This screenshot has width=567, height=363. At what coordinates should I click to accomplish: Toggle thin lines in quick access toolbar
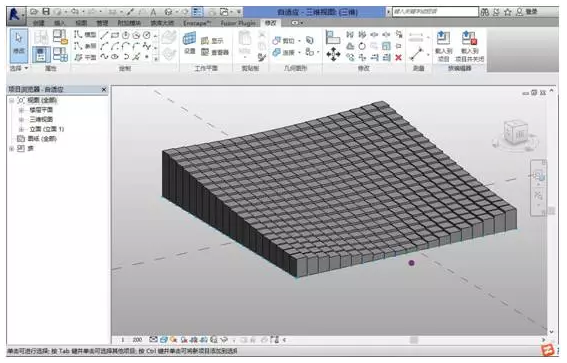point(197,12)
